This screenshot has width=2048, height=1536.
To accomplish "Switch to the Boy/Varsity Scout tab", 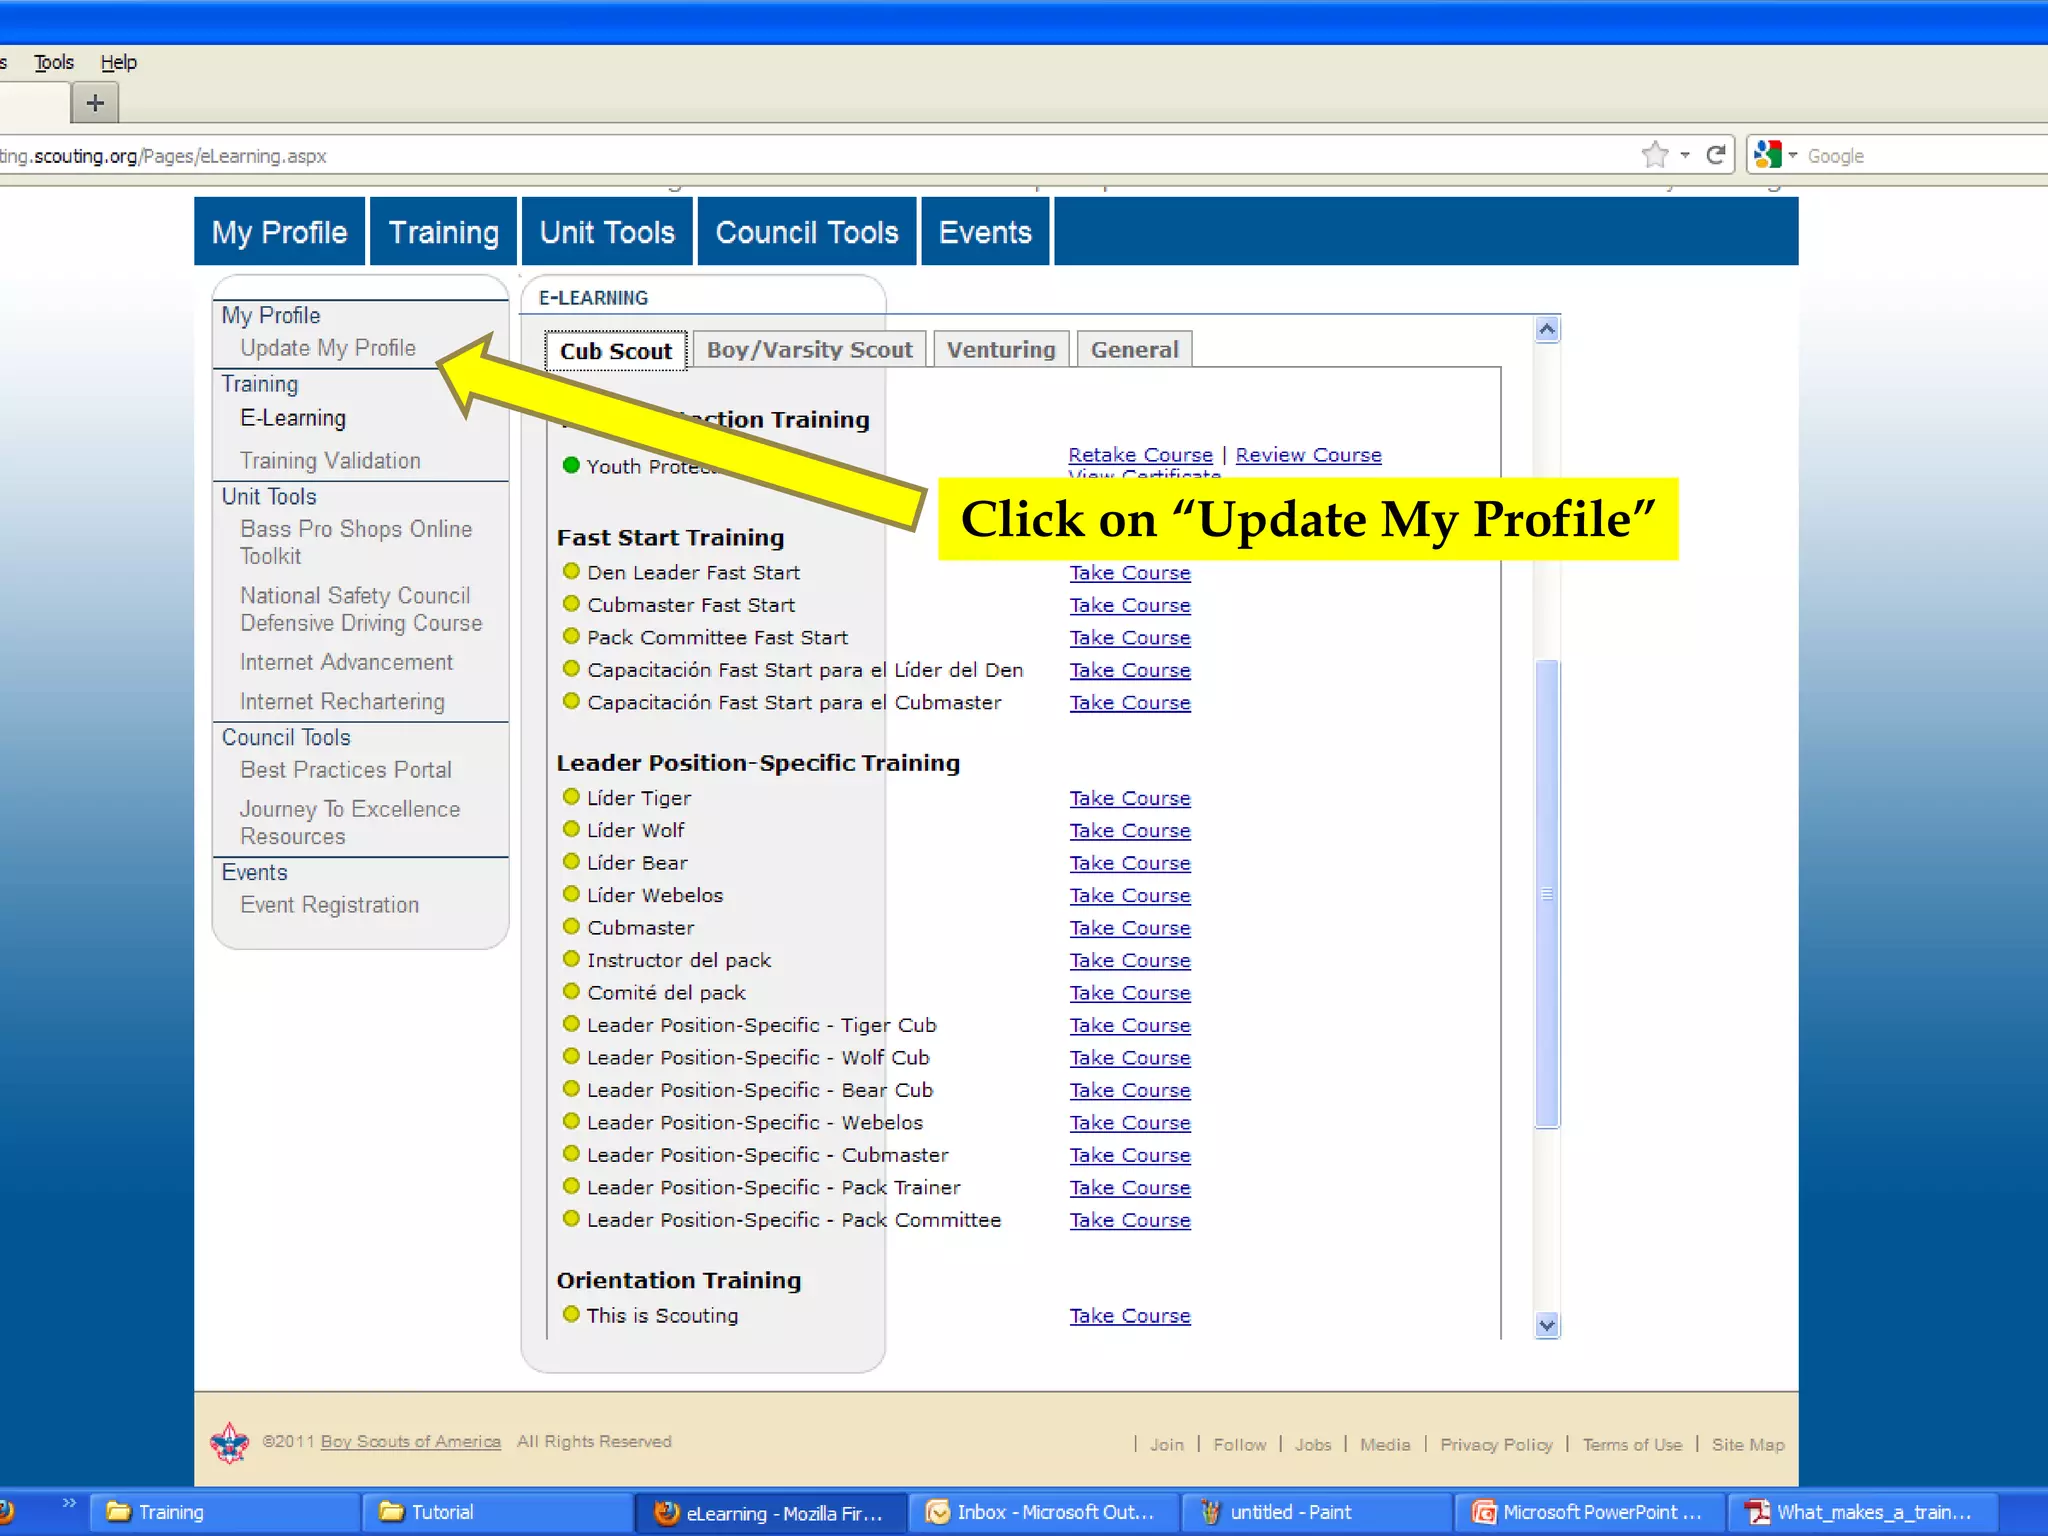I will click(809, 350).
